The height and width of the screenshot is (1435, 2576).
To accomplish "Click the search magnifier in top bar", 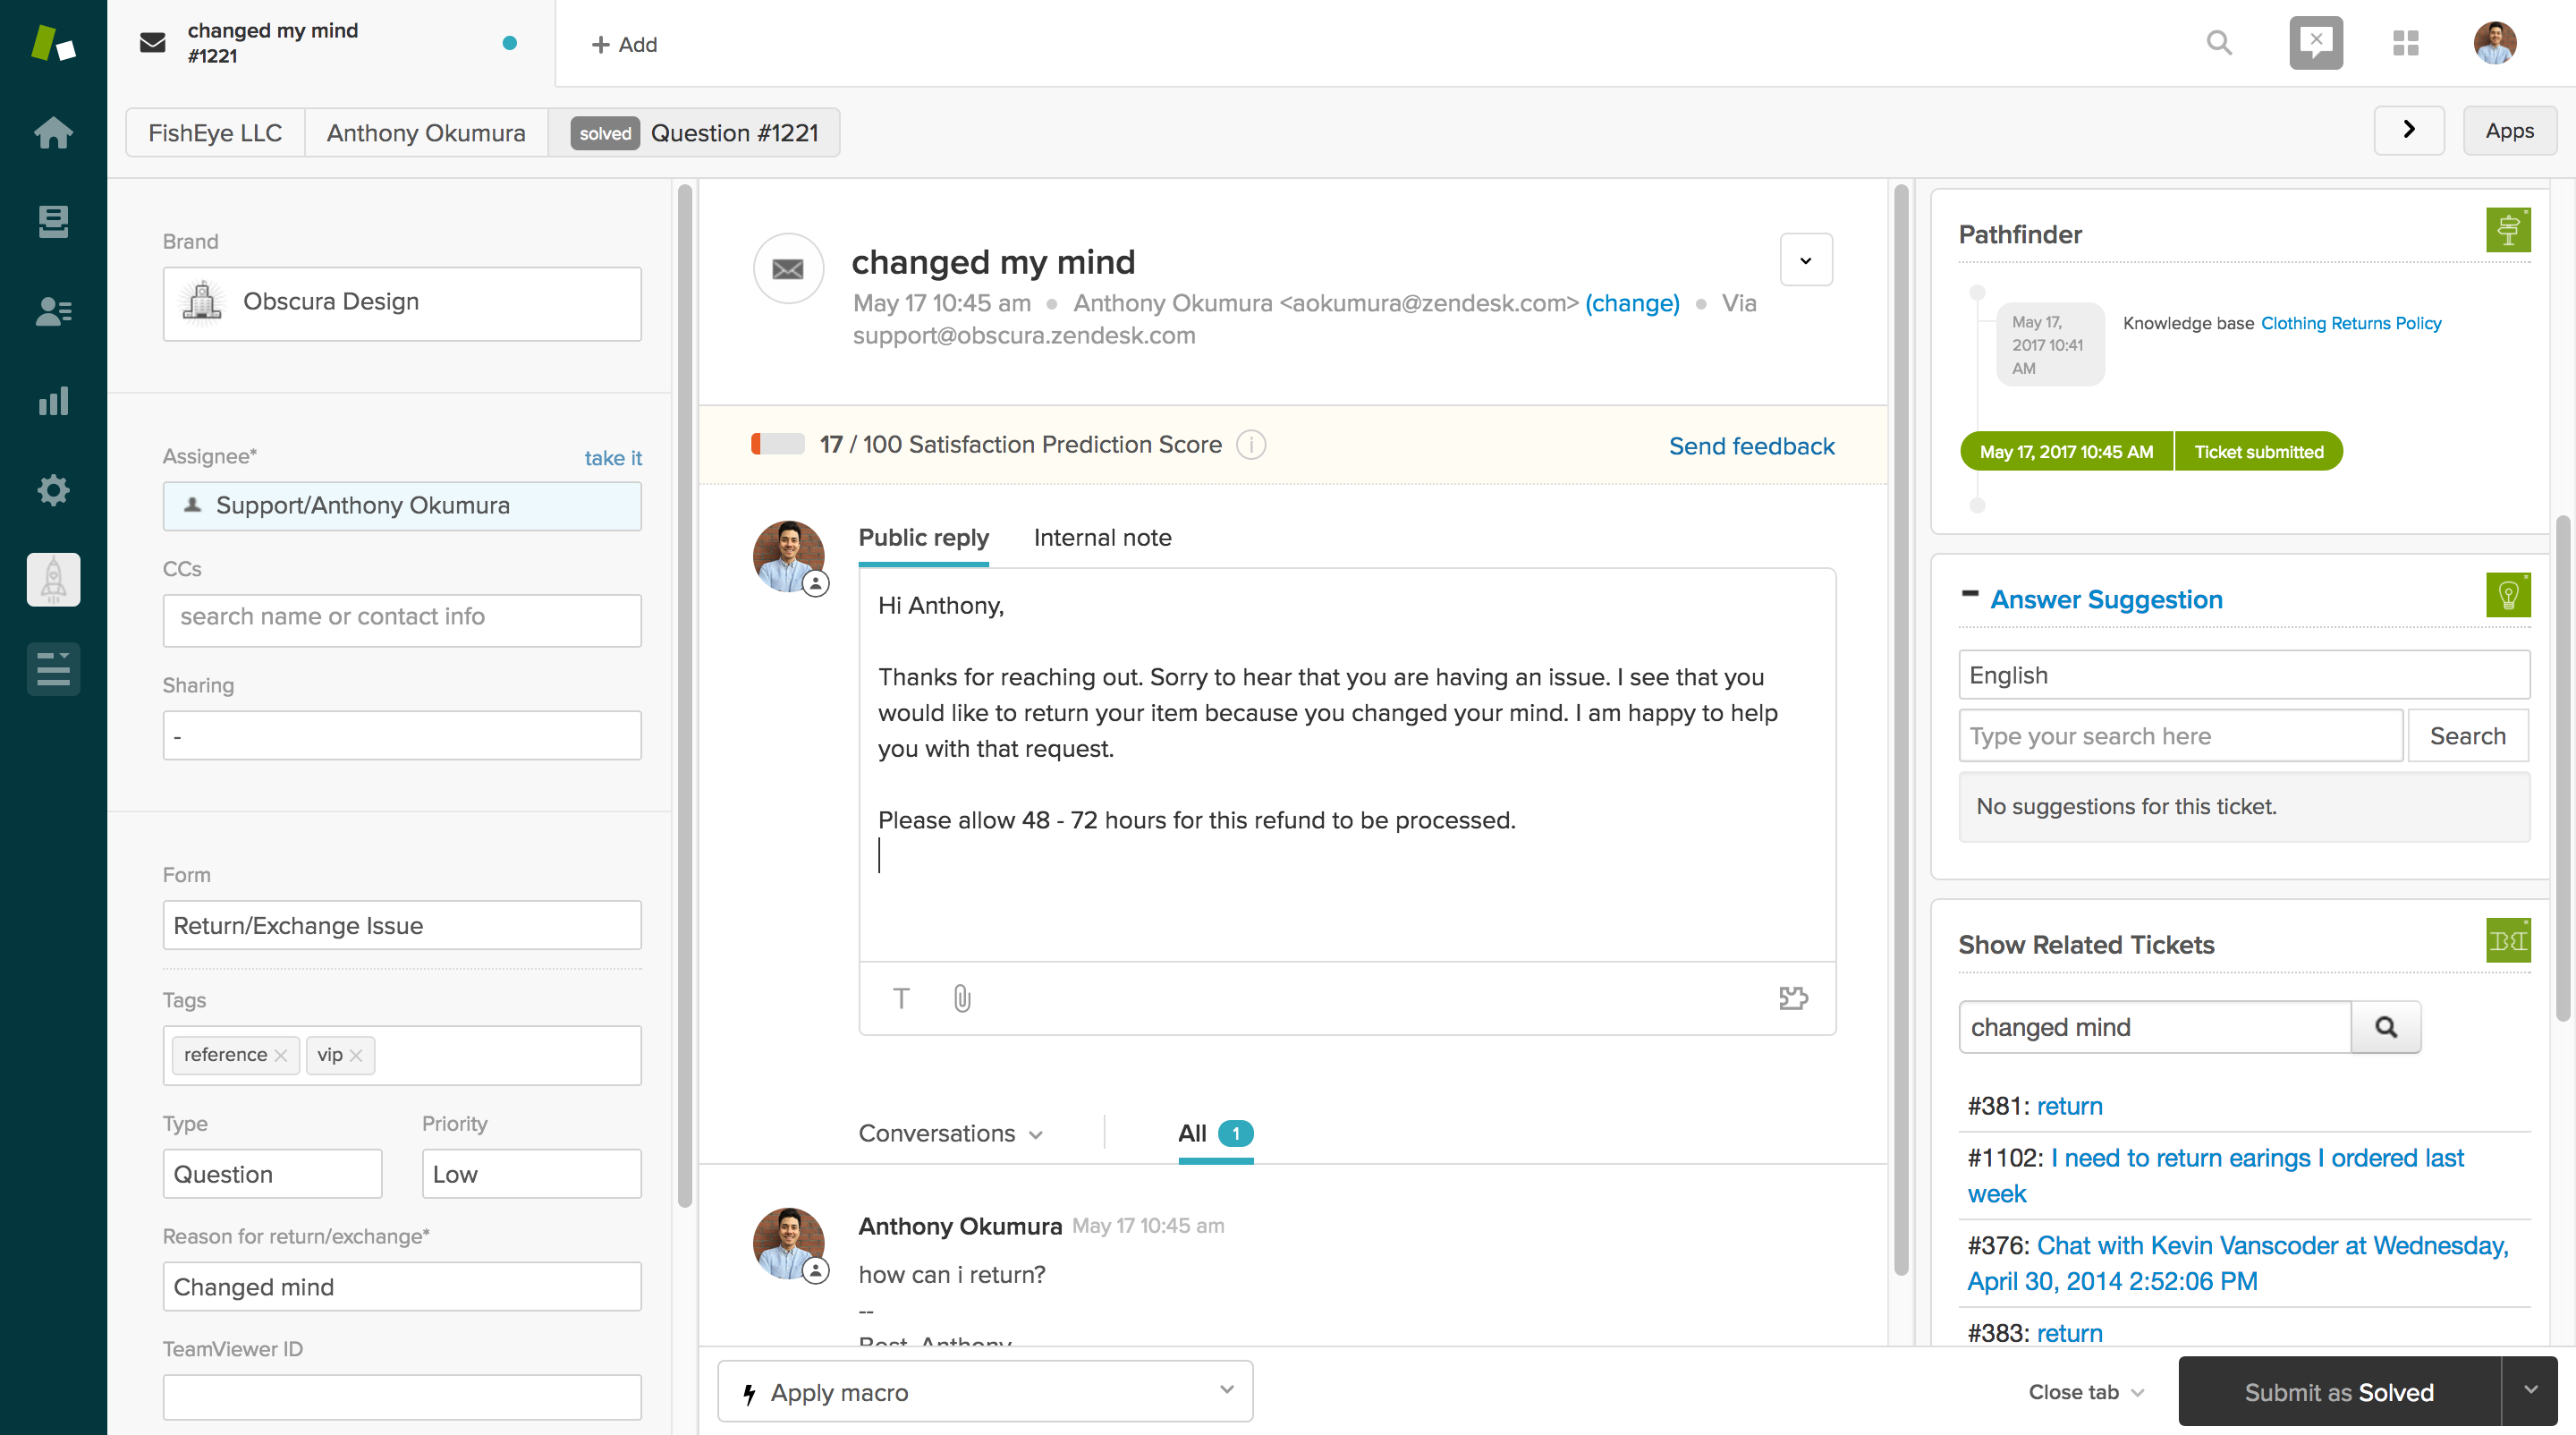I will (2219, 43).
